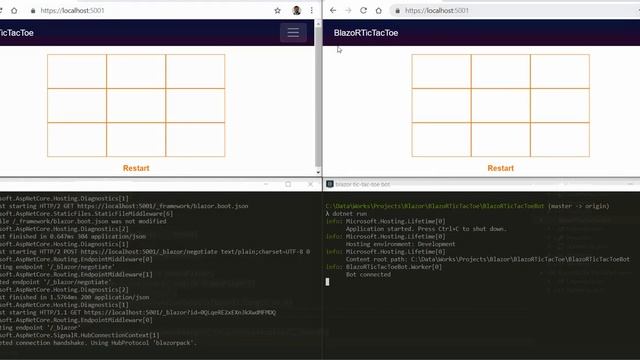This screenshot has width=640, height=360.
Task: Click the left browser scrollbar up arrow
Action: 318,24
